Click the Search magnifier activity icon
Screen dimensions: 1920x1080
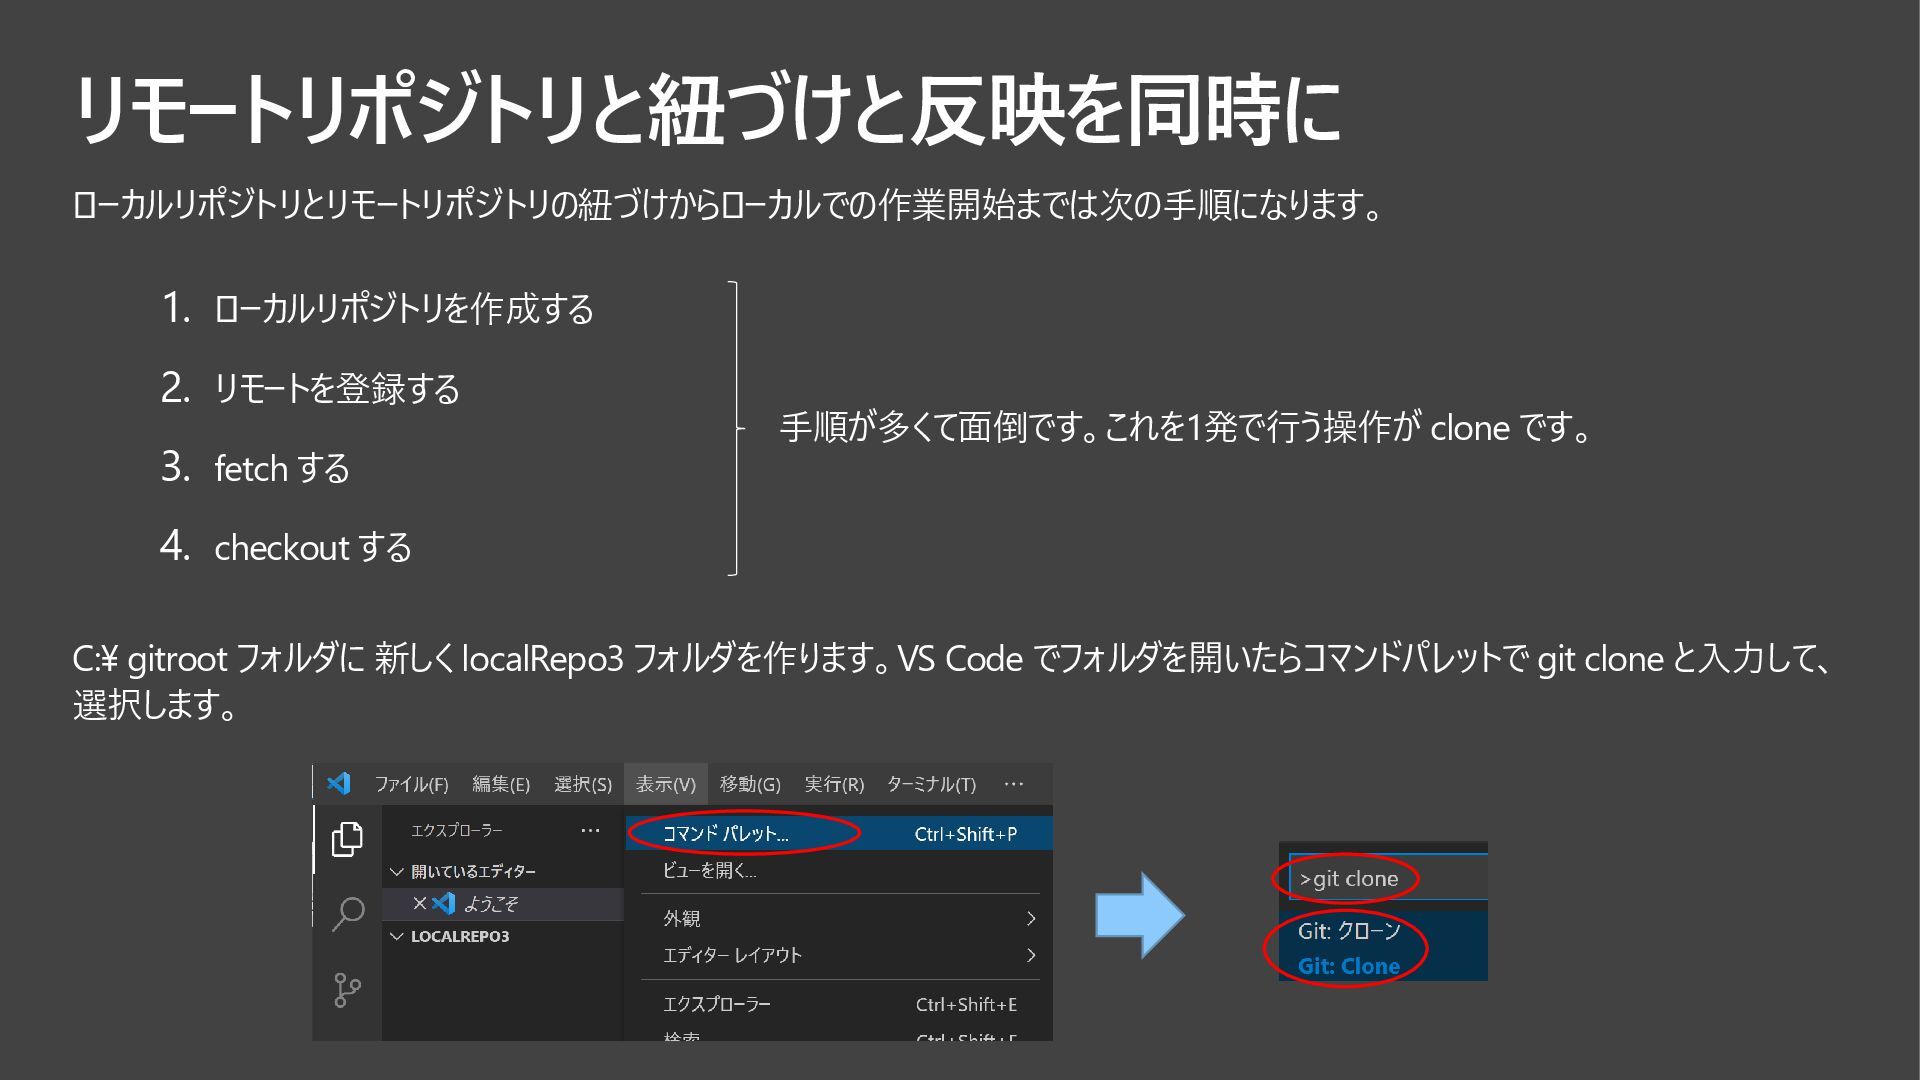[347, 913]
